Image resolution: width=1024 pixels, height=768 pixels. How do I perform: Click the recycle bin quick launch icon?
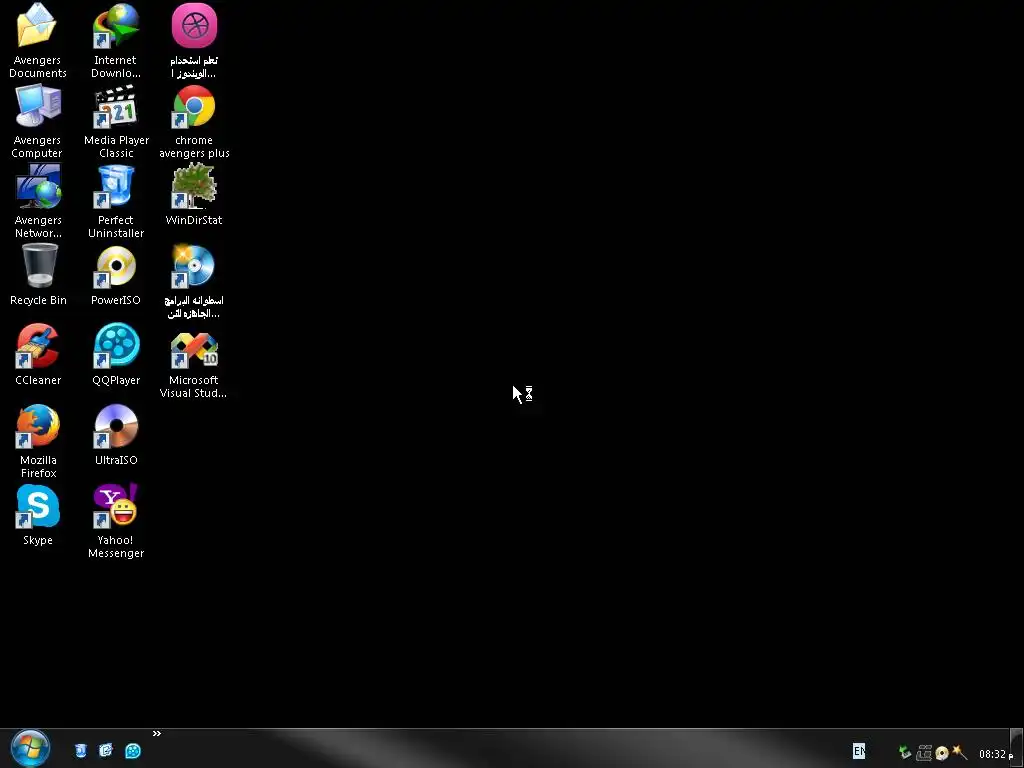coord(80,751)
